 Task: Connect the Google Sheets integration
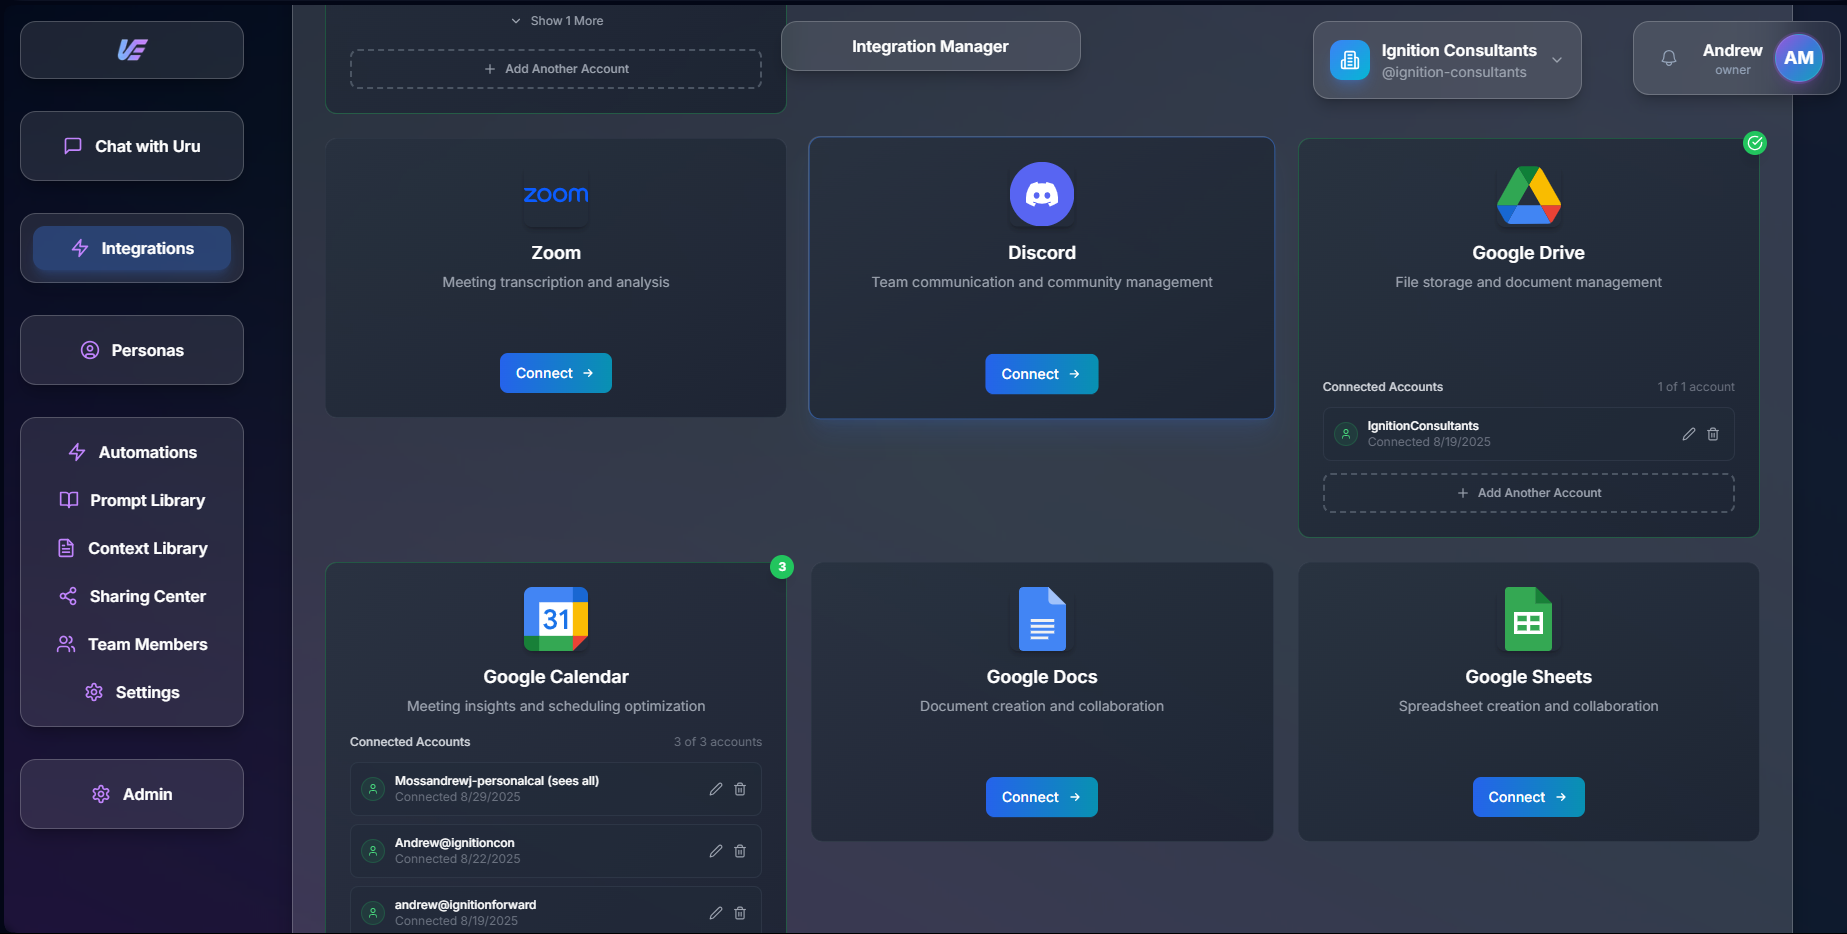(1528, 797)
